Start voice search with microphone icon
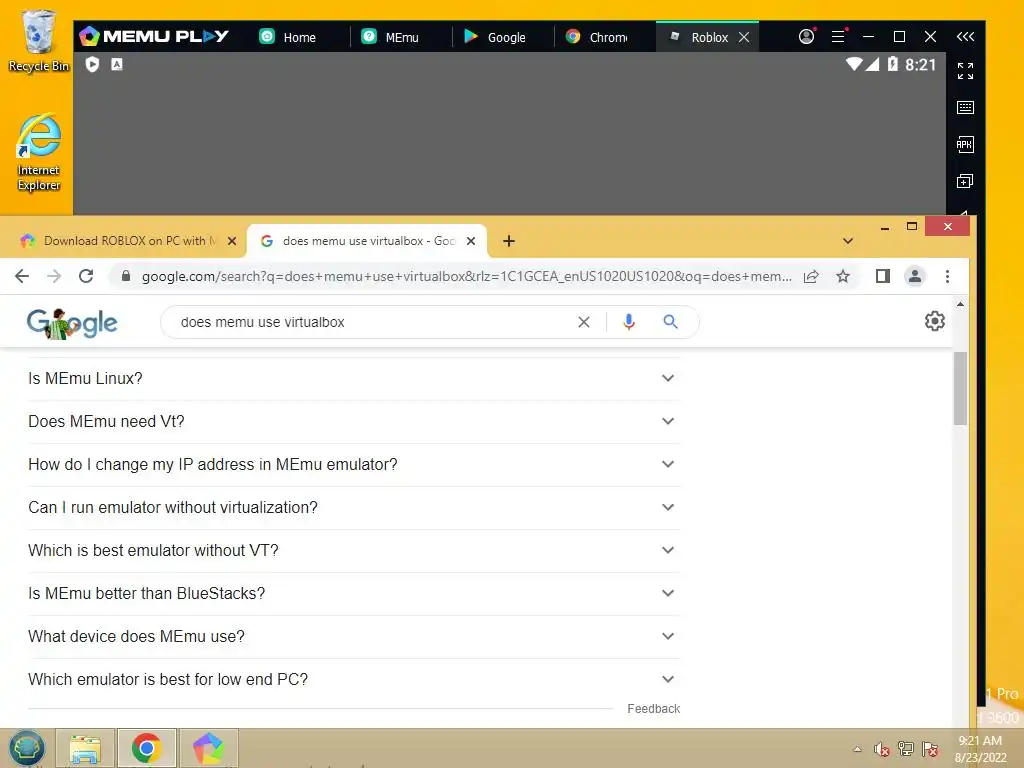Screen dimensions: 1024x768 (x=628, y=322)
